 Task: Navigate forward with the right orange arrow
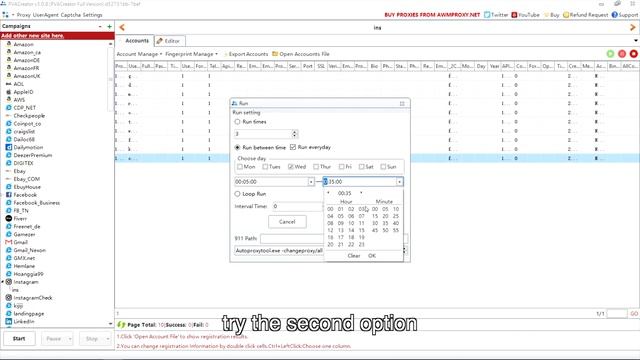tap(633, 27)
